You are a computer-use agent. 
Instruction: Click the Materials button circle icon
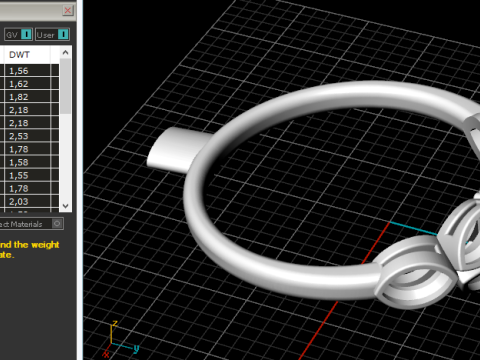click(x=57, y=224)
